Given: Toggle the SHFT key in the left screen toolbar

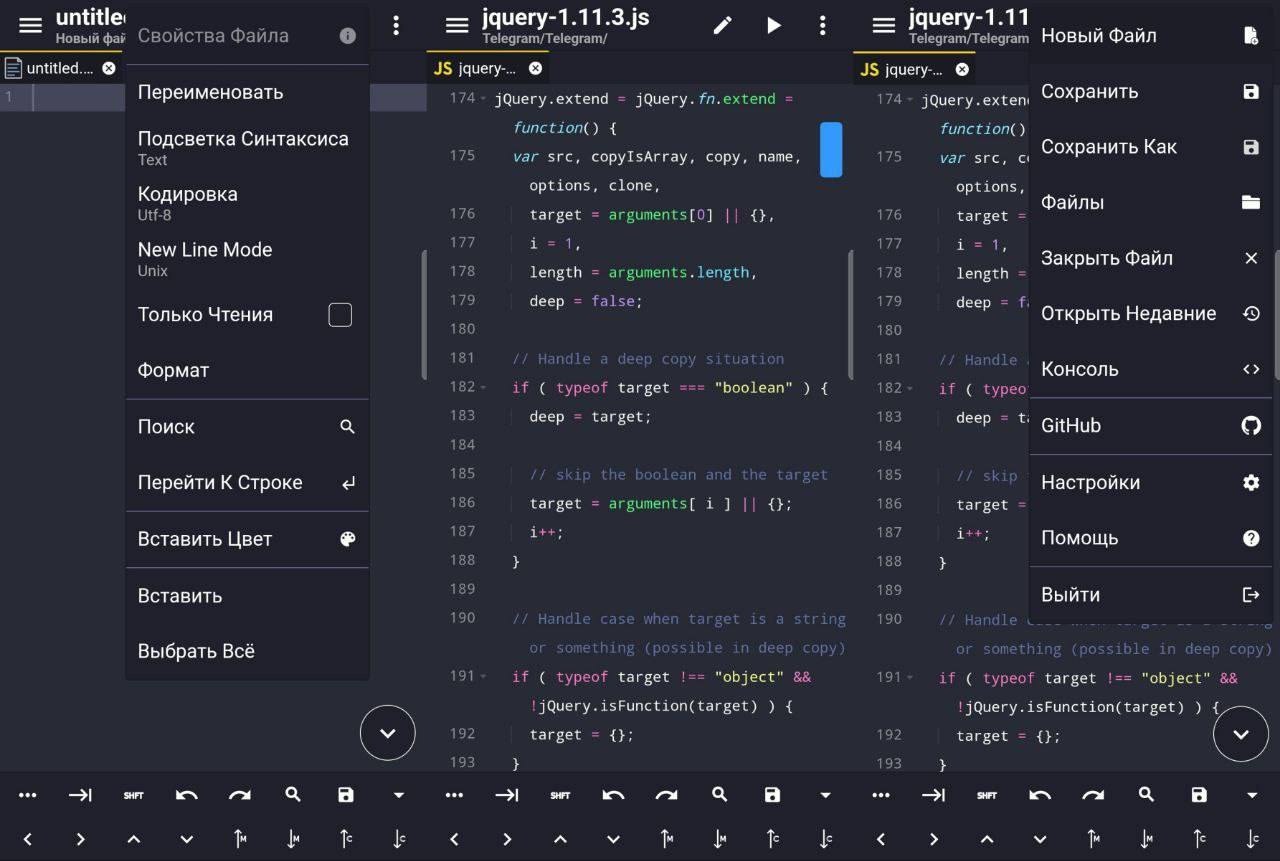Looking at the screenshot, I should [x=133, y=796].
